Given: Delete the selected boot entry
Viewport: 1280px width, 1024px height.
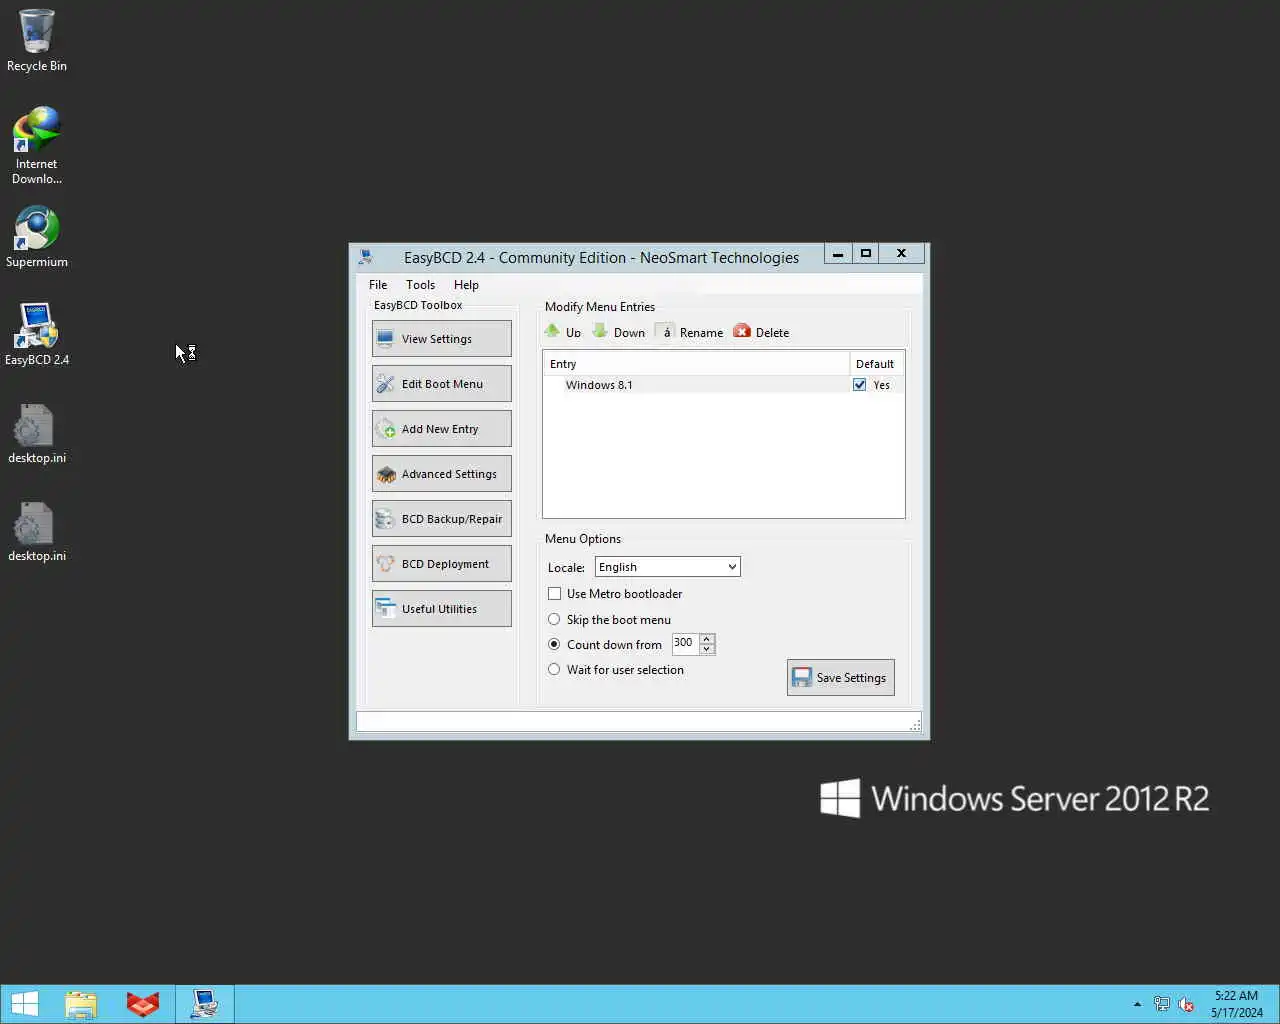Looking at the screenshot, I should coord(761,332).
